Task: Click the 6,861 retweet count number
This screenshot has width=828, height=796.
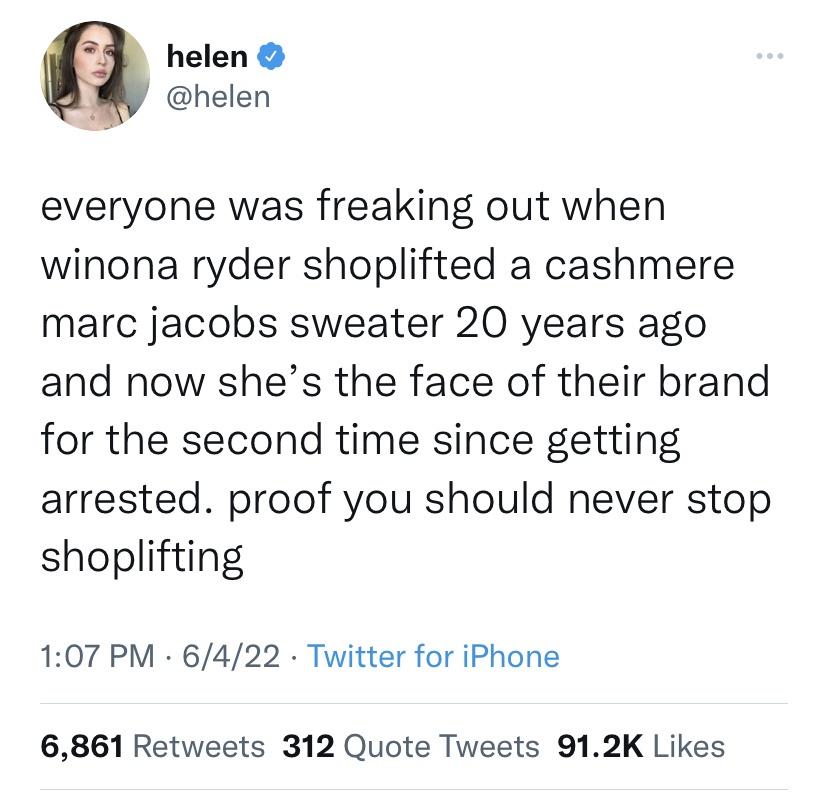Action: pos(82,746)
